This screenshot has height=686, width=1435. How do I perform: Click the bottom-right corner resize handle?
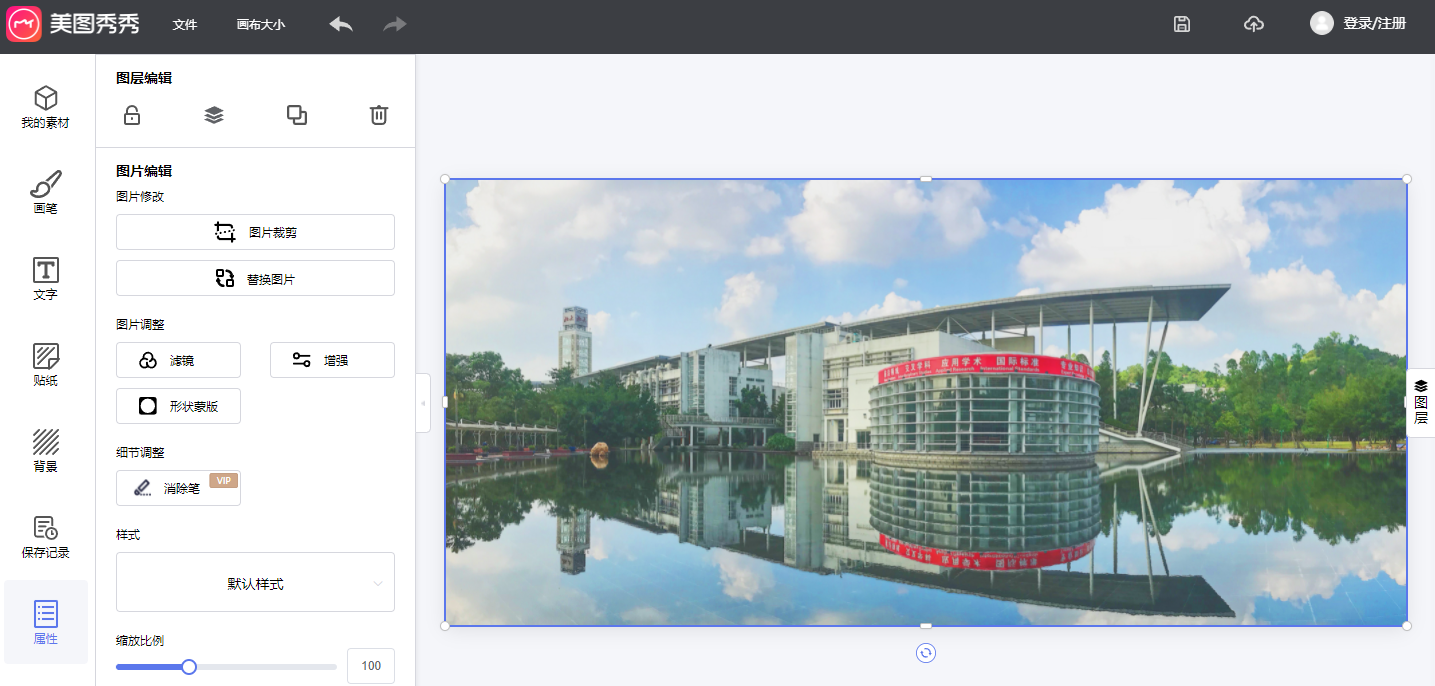[x=1407, y=626]
